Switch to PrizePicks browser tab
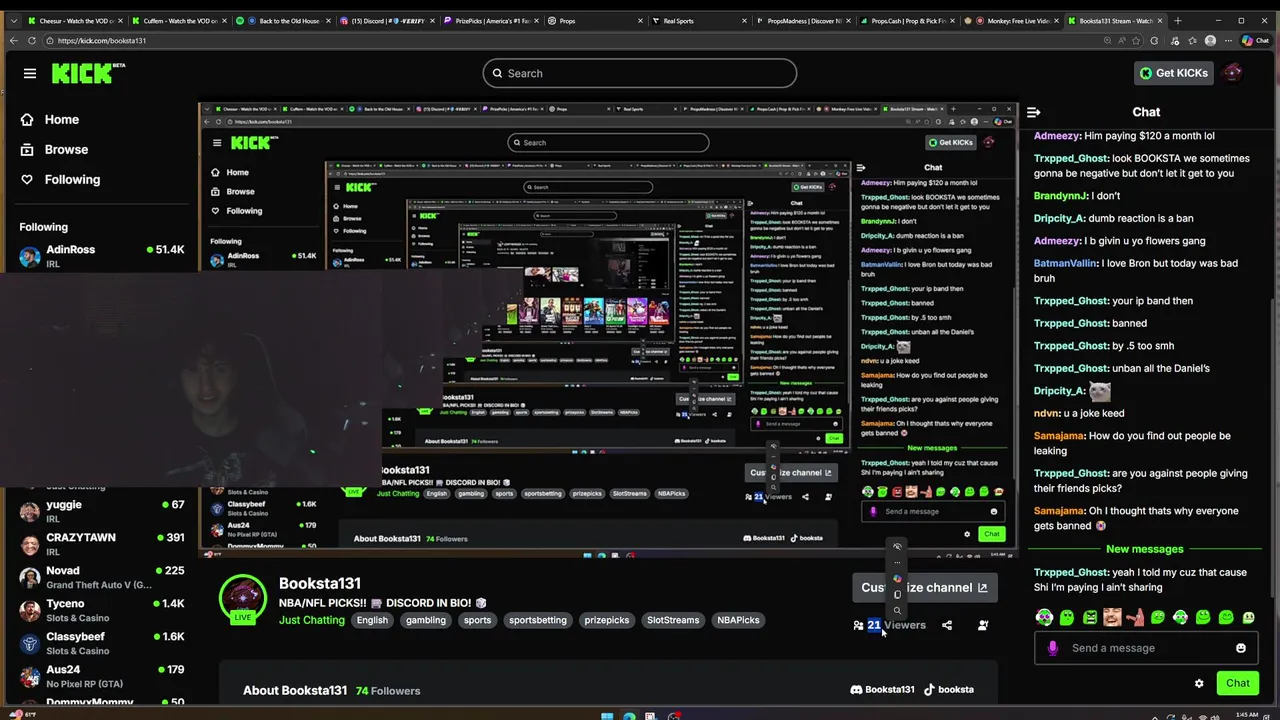1280x720 pixels. [492, 20]
